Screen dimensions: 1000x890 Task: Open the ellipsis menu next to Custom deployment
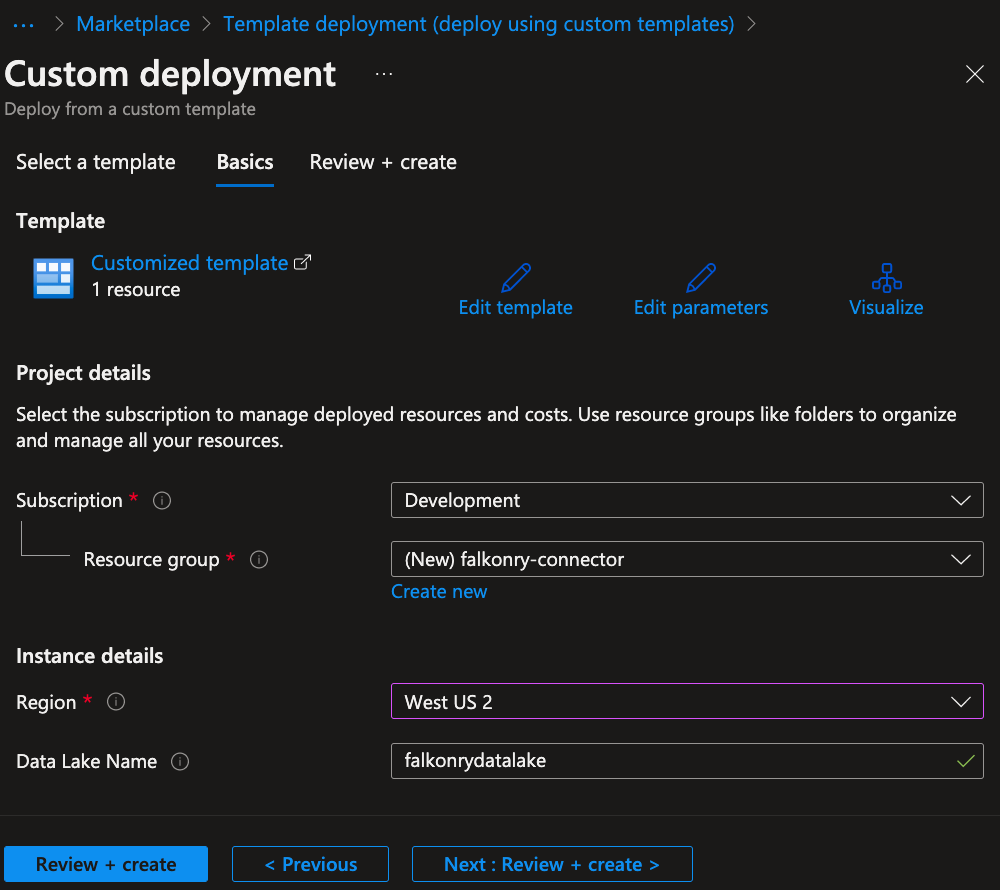pyautogui.click(x=384, y=74)
